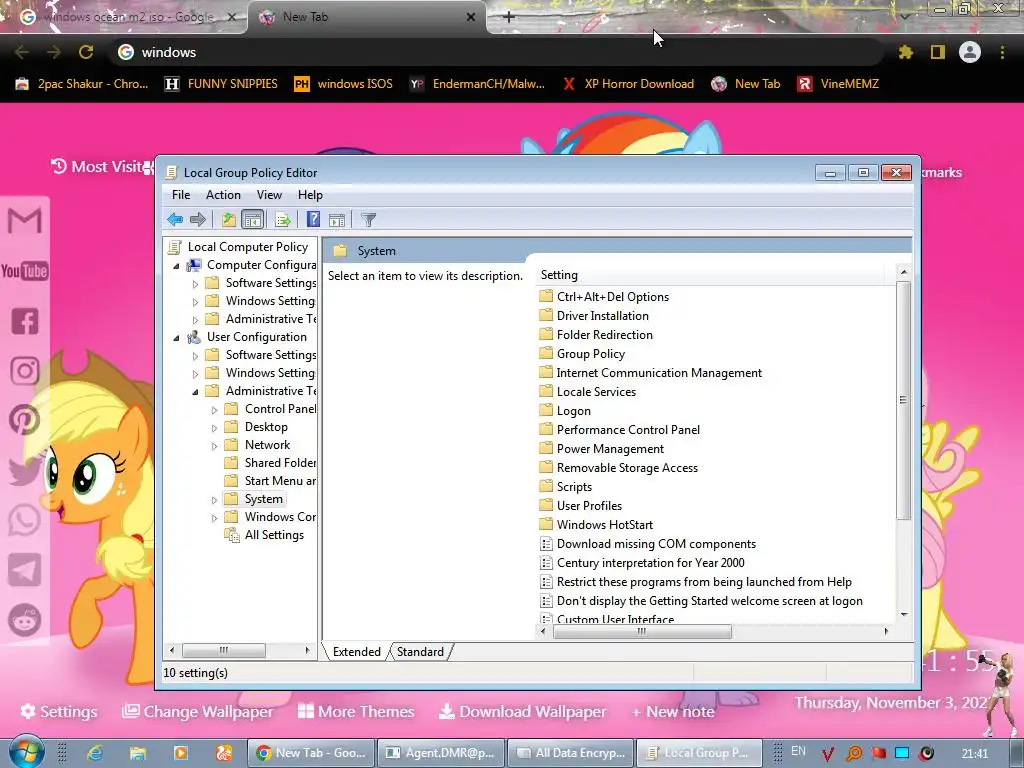
Task: Select the All Settings tree item
Action: pos(264,535)
